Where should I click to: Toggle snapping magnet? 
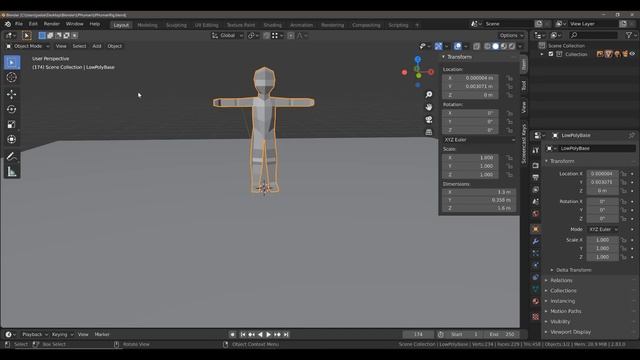[x=266, y=36]
